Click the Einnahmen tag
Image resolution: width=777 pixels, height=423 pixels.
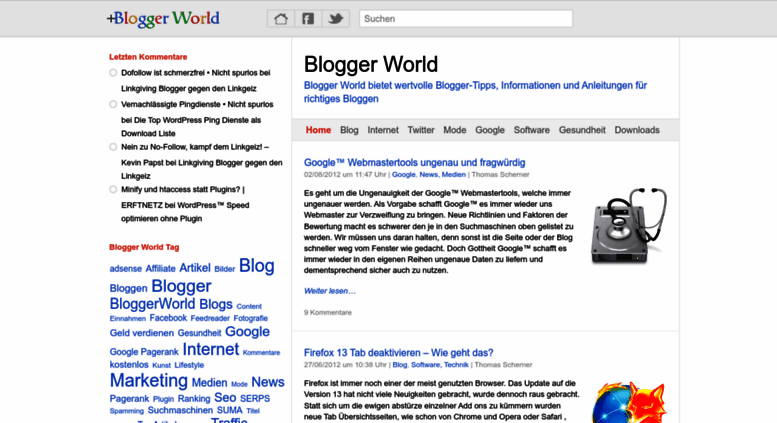coord(128,318)
